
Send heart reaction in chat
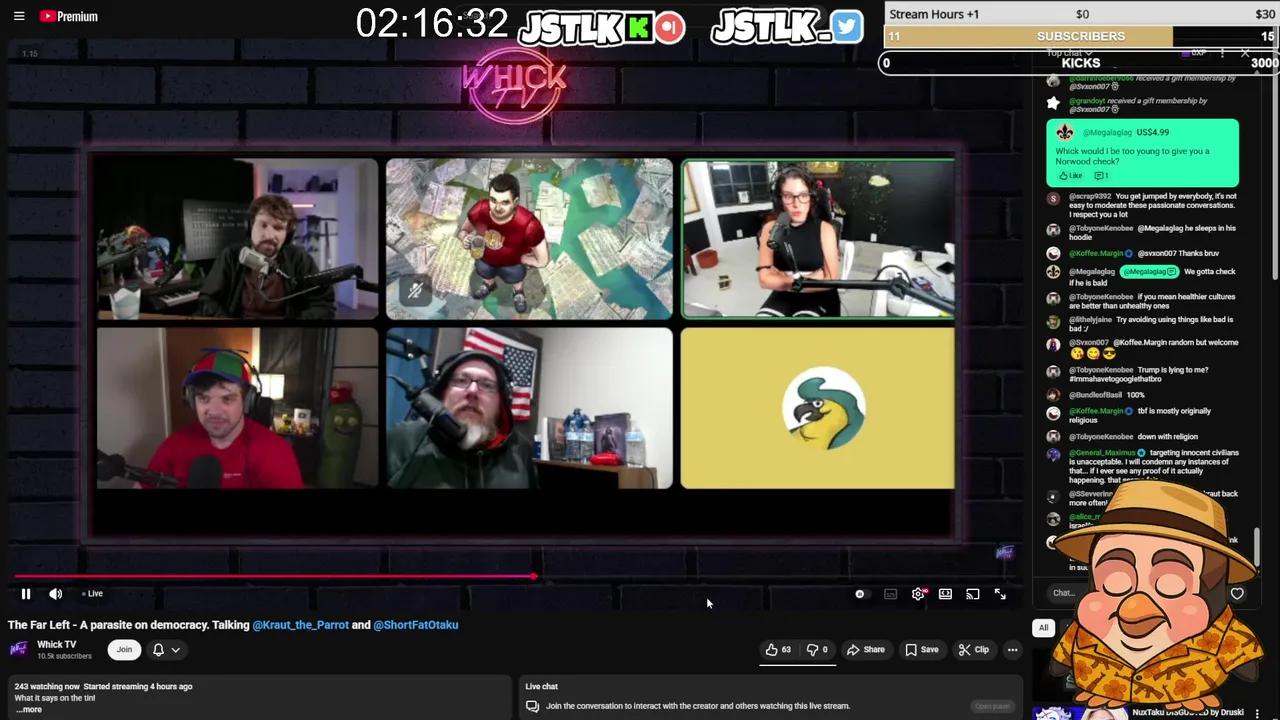click(1237, 594)
